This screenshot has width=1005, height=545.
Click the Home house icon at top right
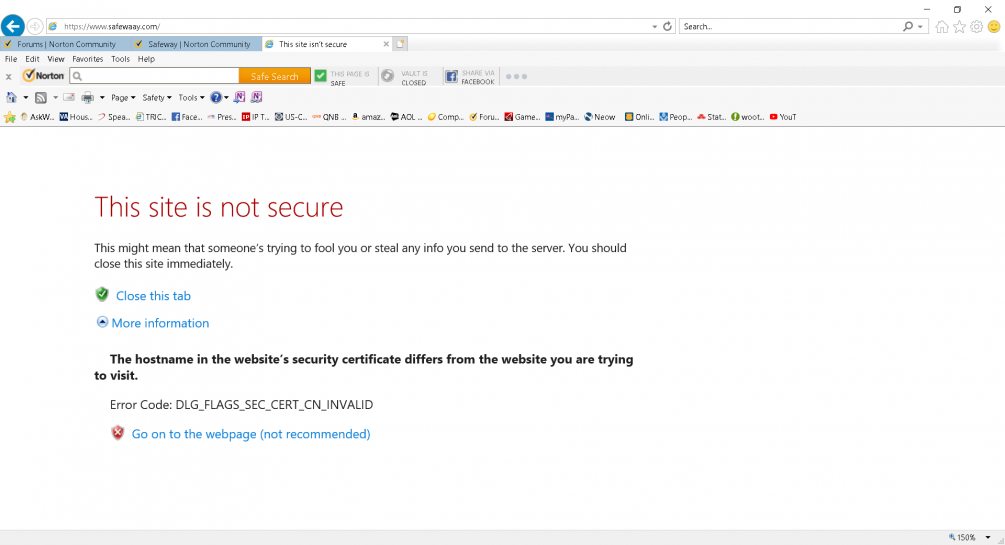tap(942, 27)
